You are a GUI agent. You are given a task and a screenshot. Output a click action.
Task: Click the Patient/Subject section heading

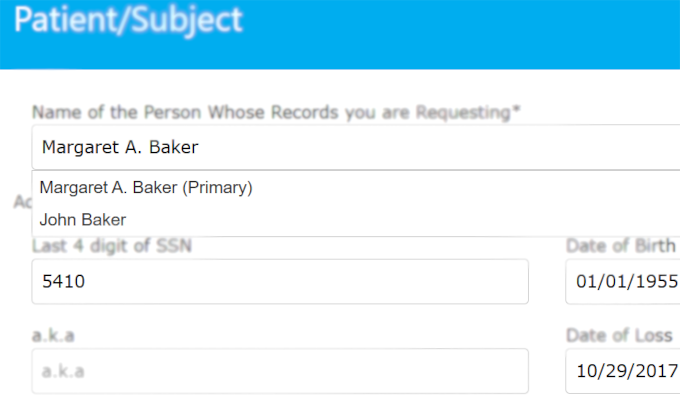(x=128, y=20)
